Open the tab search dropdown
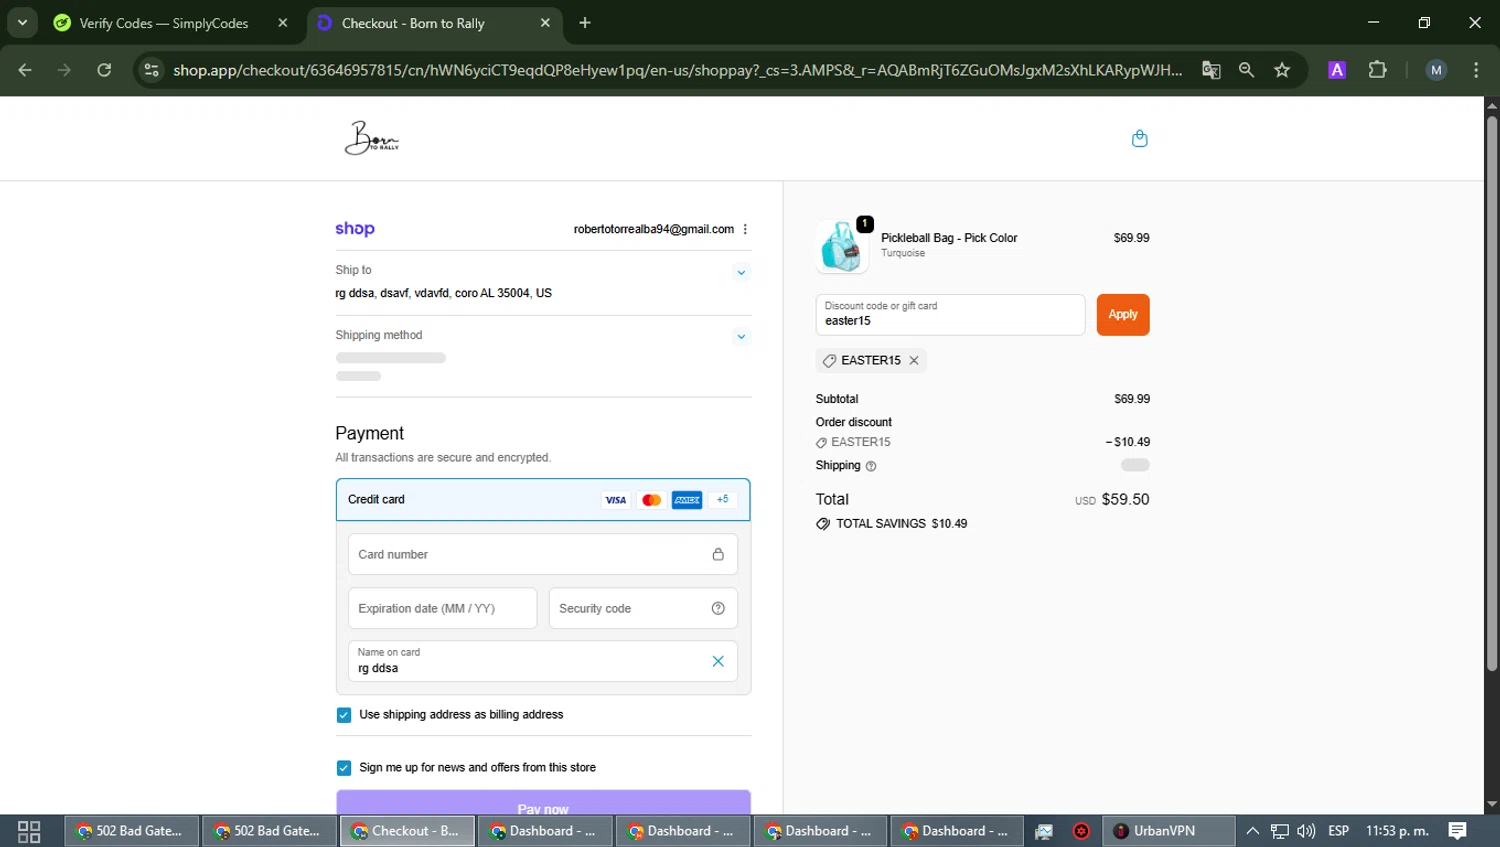Viewport: 1500px width, 847px height. (22, 22)
